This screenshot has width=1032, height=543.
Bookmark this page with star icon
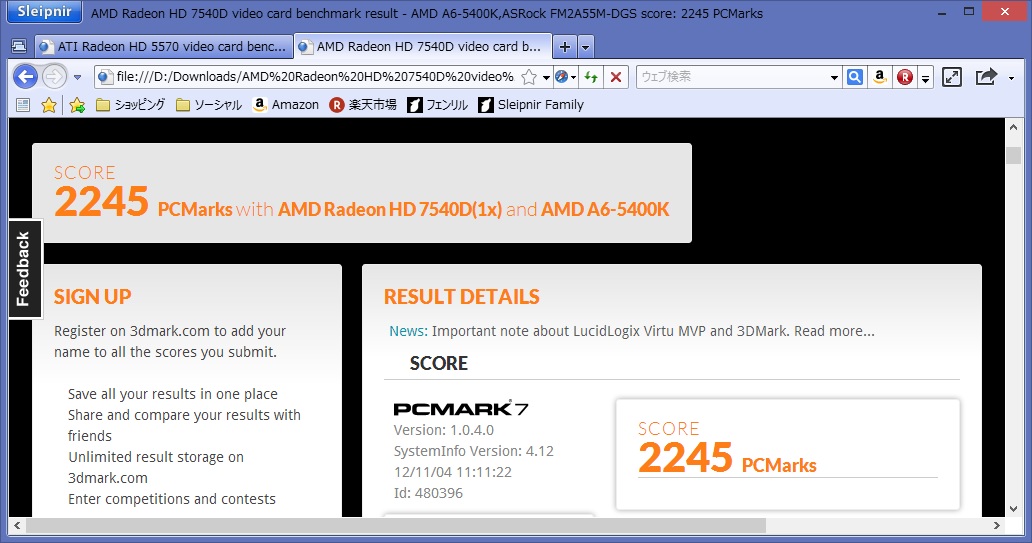pos(529,77)
